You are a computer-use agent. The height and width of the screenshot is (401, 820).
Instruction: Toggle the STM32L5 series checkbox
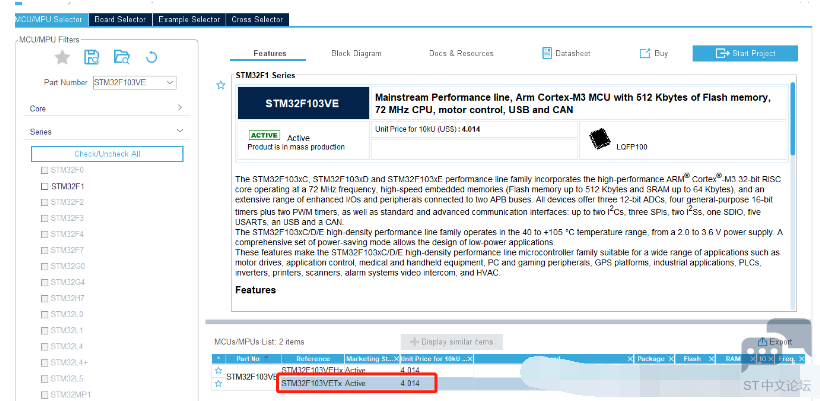[44, 379]
